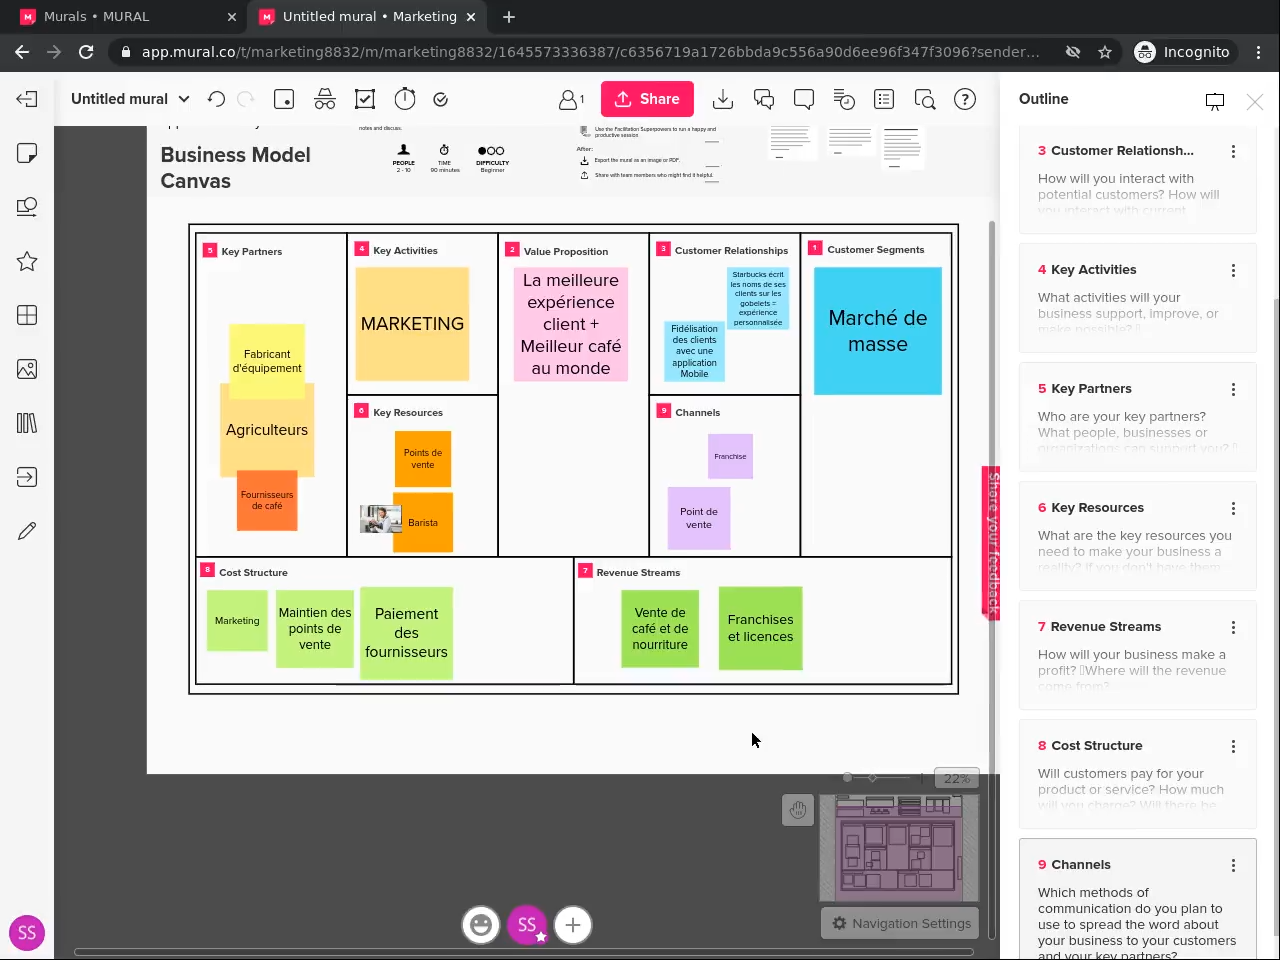Open the summon/frame outline icon in toolbar
Viewport: 1280px width, 960px height.
point(365,99)
